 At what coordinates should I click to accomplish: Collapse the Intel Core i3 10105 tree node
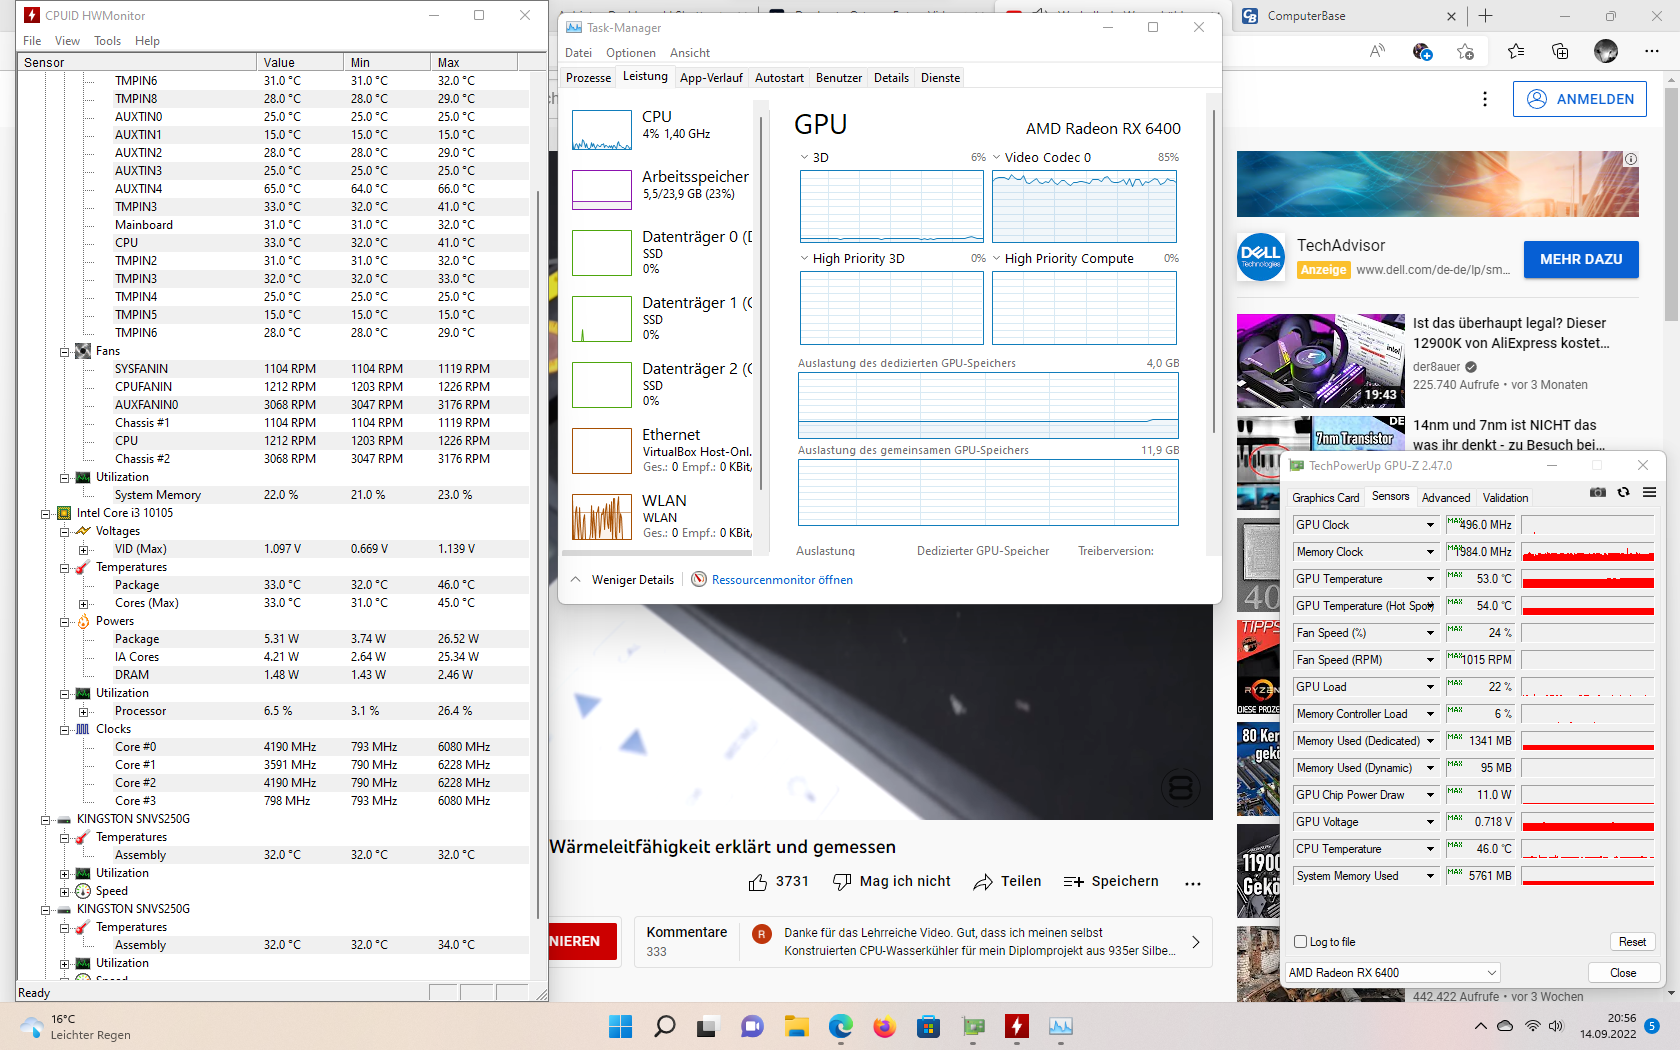coord(45,513)
